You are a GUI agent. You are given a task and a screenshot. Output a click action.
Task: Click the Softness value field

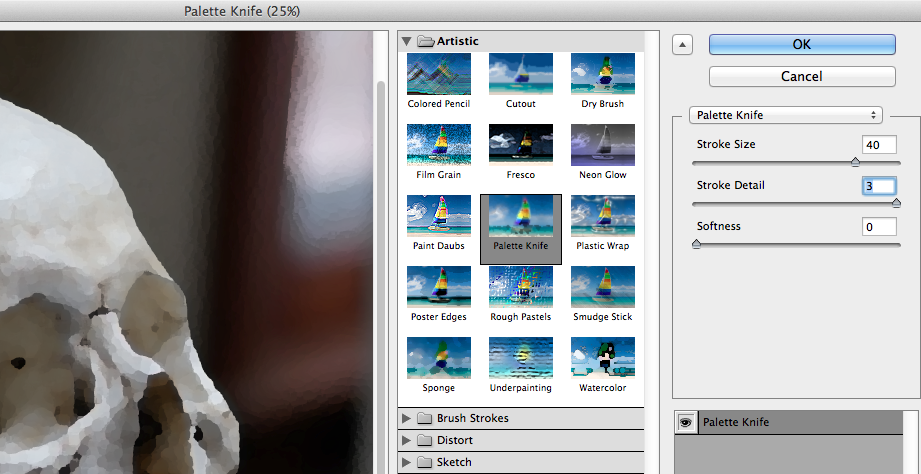879,227
